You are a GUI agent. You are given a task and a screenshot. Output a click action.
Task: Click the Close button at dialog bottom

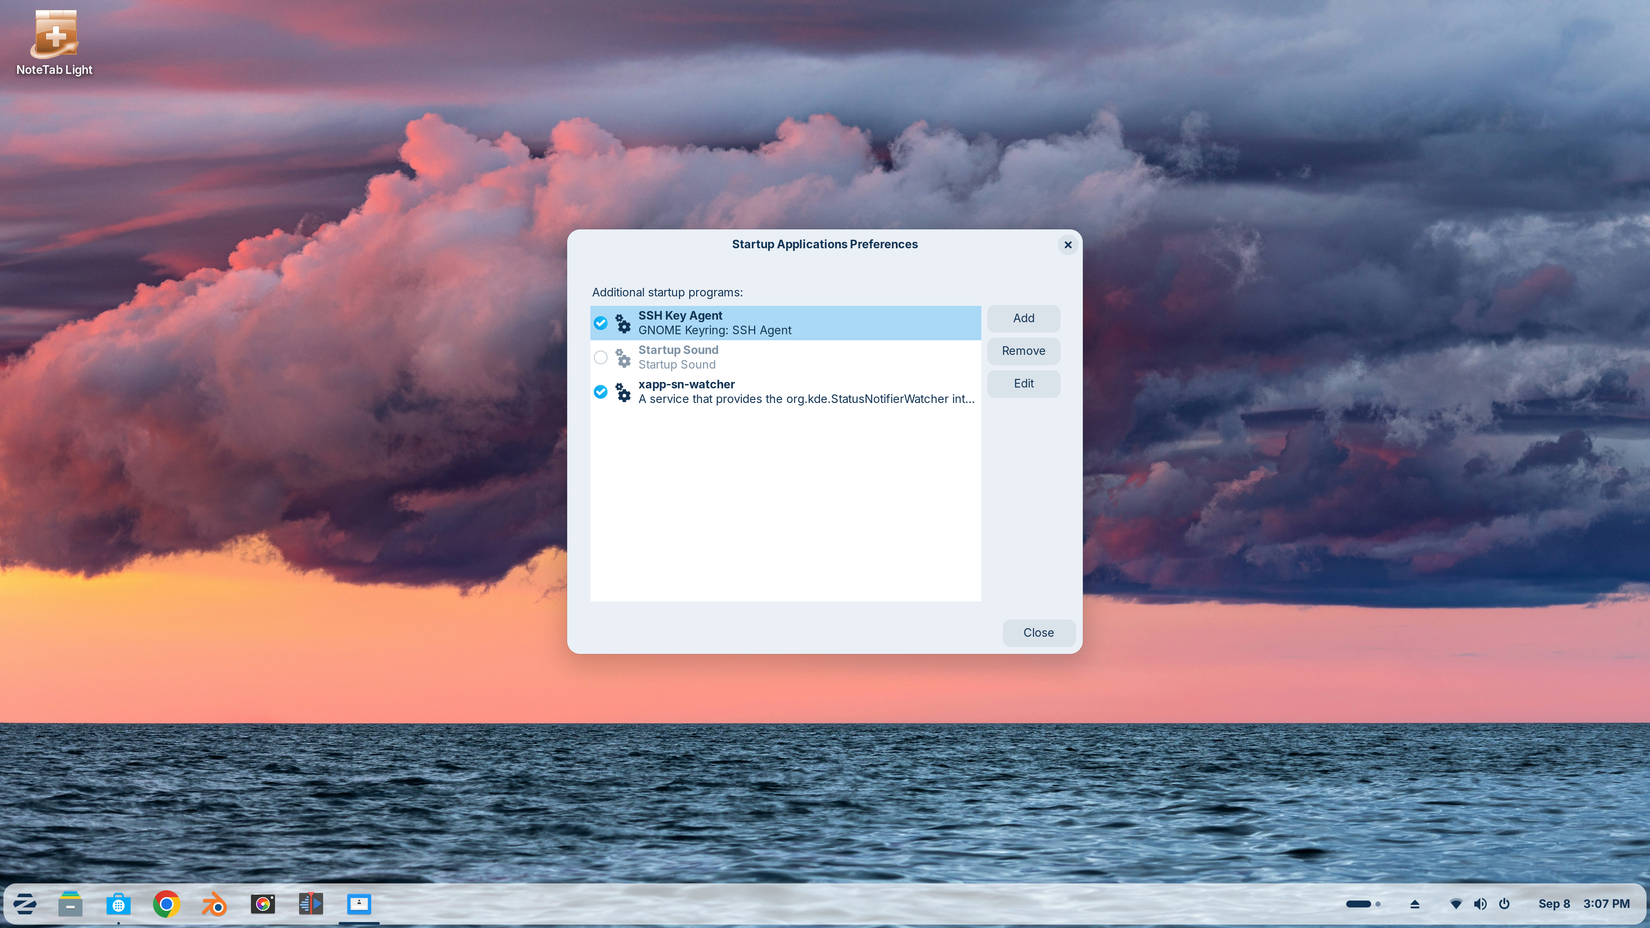pos(1039,633)
